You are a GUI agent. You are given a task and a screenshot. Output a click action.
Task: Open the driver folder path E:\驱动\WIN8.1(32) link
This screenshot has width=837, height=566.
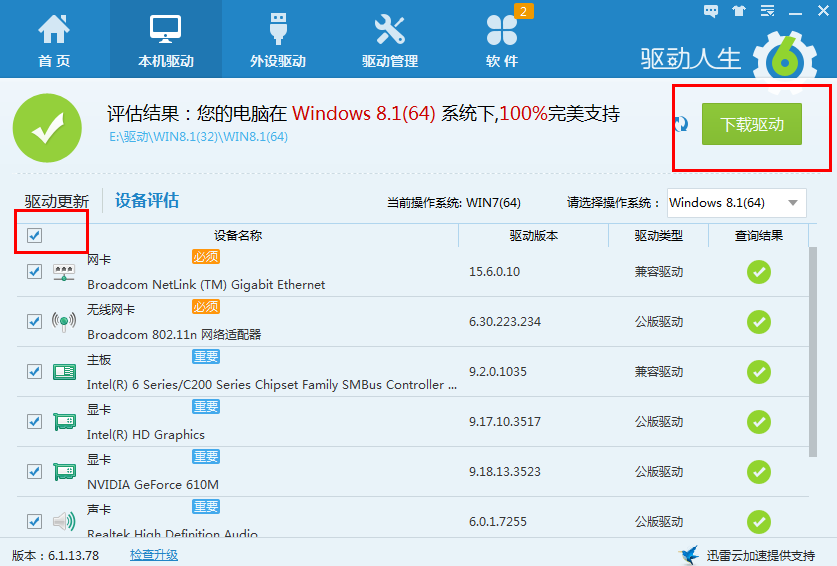(x=199, y=137)
